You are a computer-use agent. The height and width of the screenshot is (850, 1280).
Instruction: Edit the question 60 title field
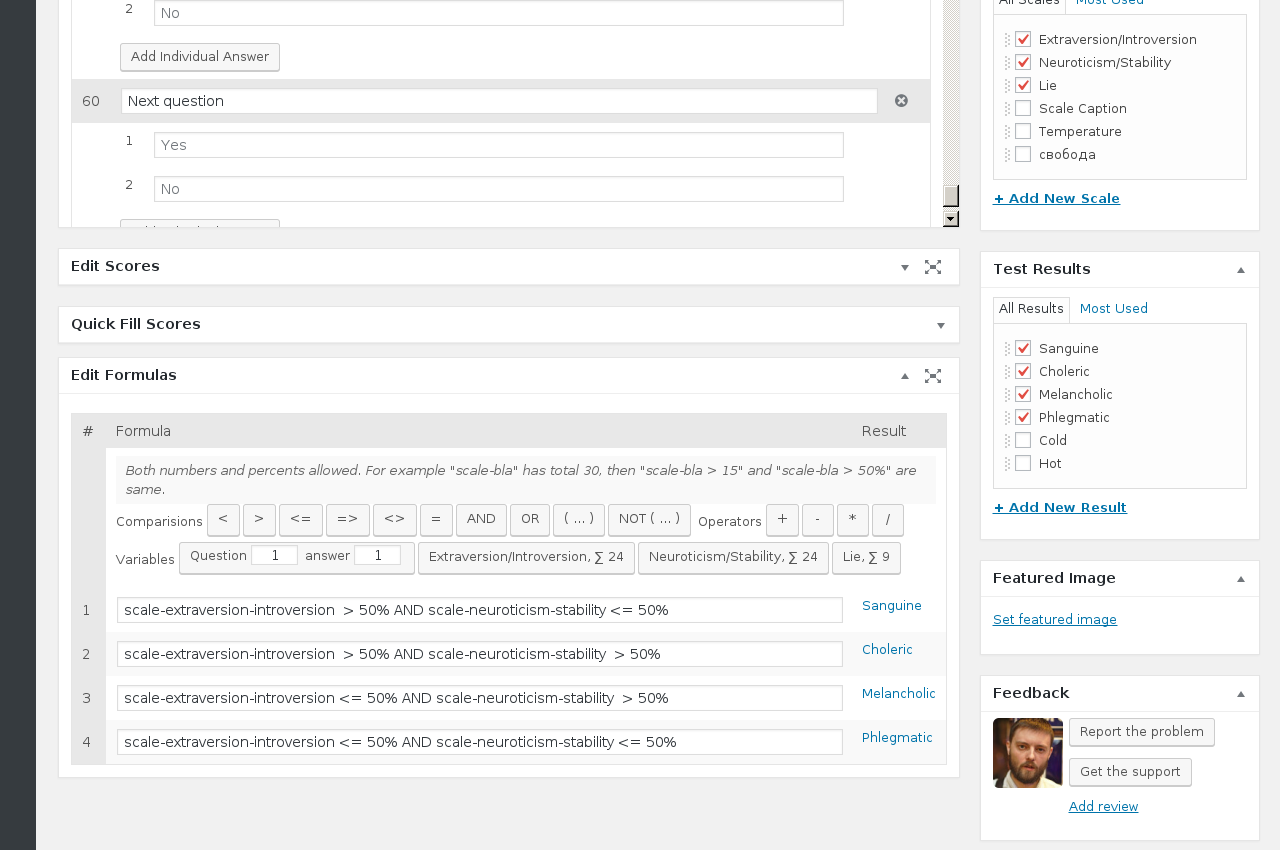(x=499, y=101)
